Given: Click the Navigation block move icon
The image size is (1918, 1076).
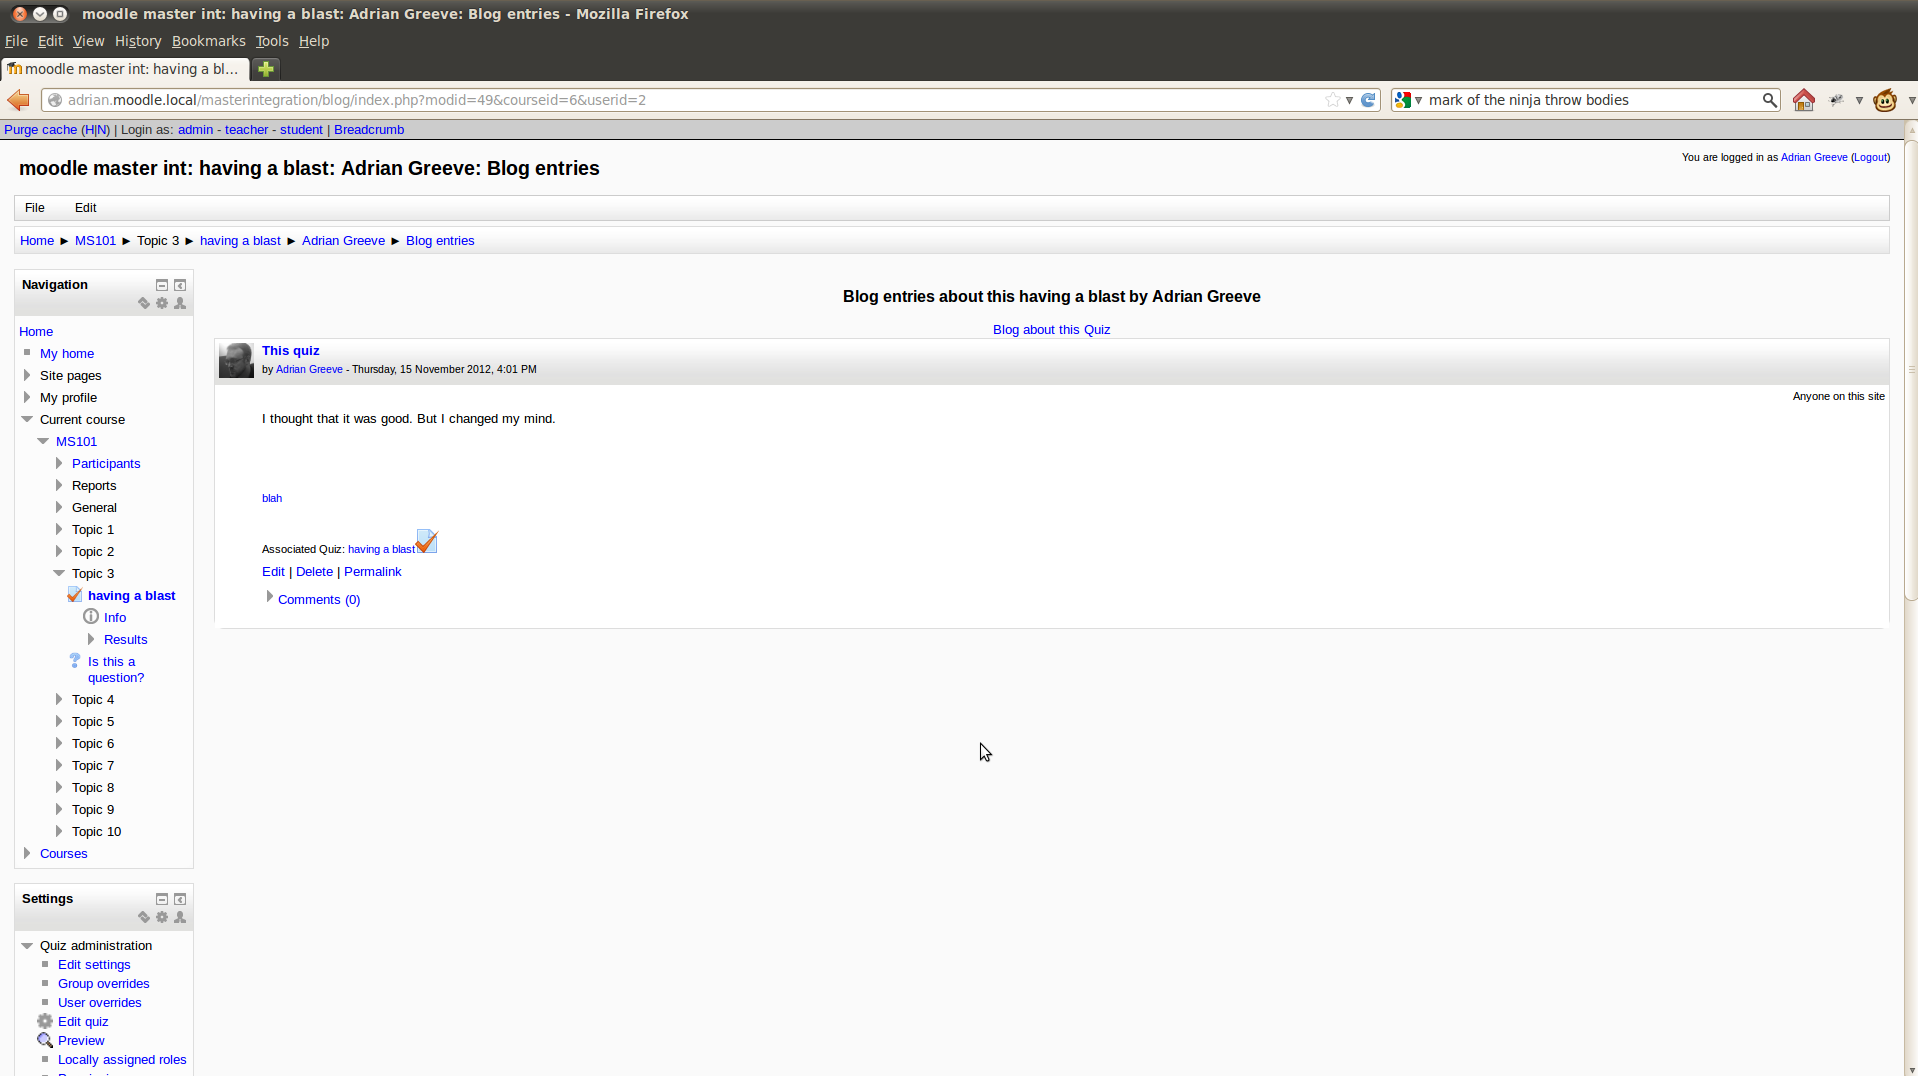Looking at the screenshot, I should [144, 303].
